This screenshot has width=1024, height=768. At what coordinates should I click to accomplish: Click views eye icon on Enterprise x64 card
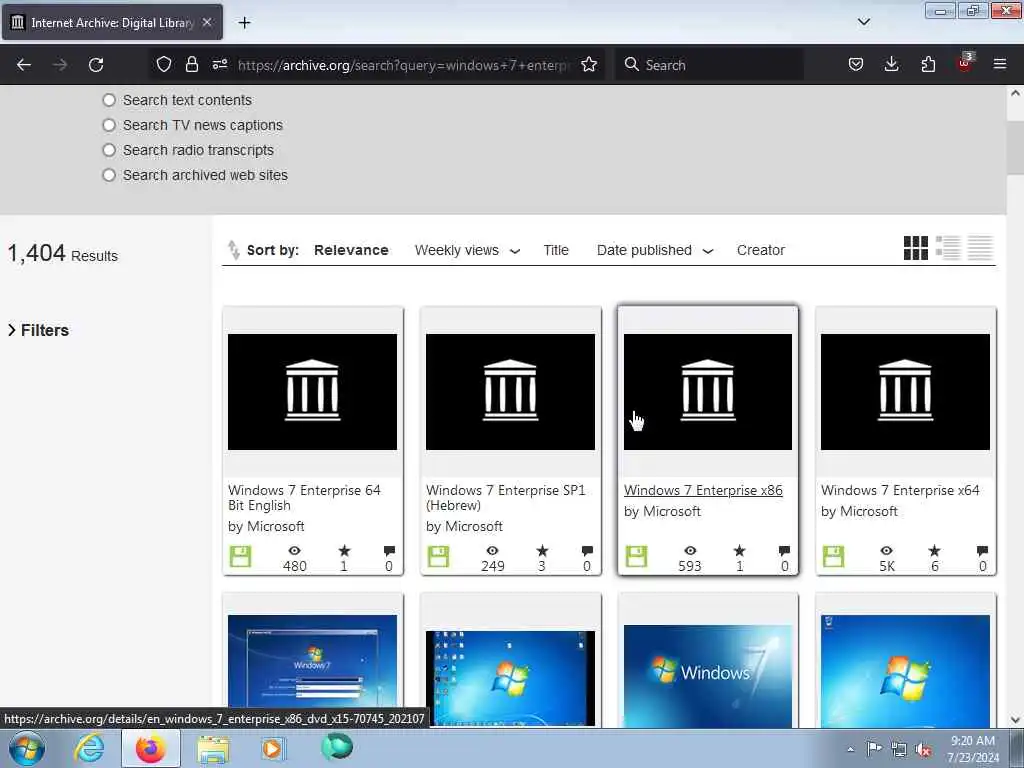point(886,551)
